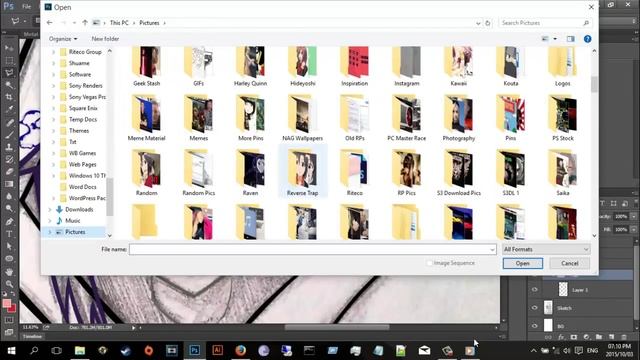
Task: Click This PC in the breadcrumb
Action: pos(119,23)
